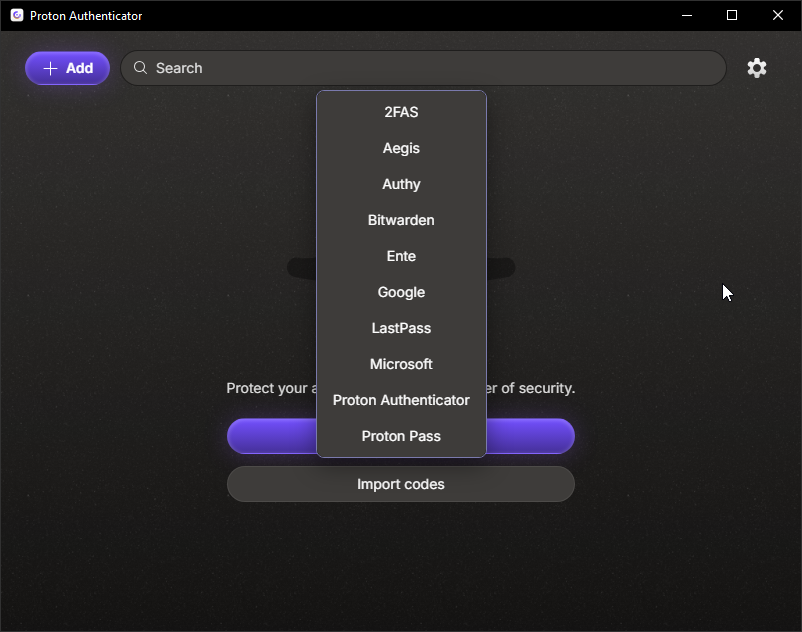802x632 pixels.
Task: Click the magnifying glass search icon
Action: pyautogui.click(x=140, y=67)
